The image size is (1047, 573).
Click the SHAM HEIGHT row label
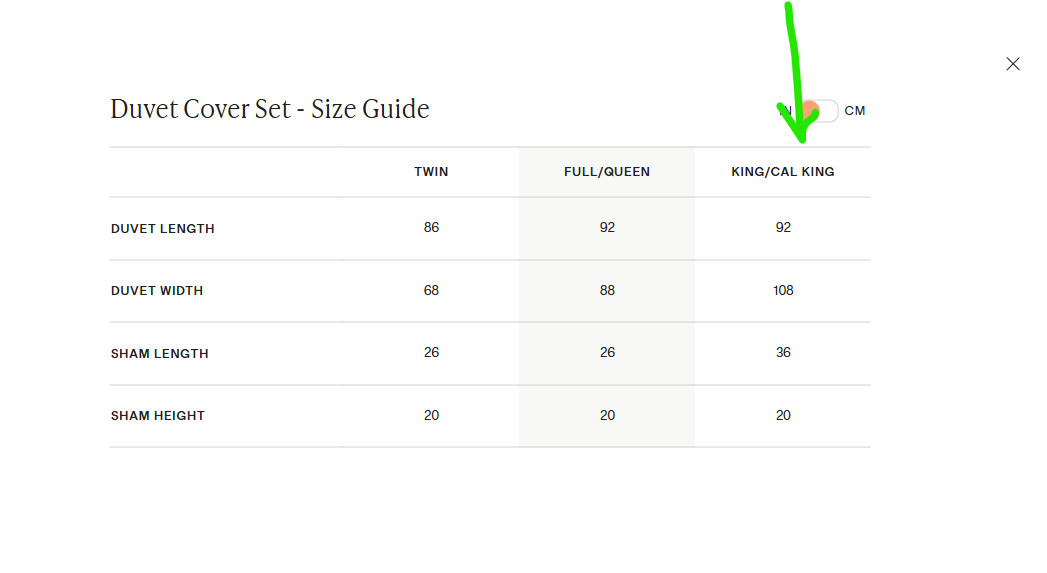[158, 416]
